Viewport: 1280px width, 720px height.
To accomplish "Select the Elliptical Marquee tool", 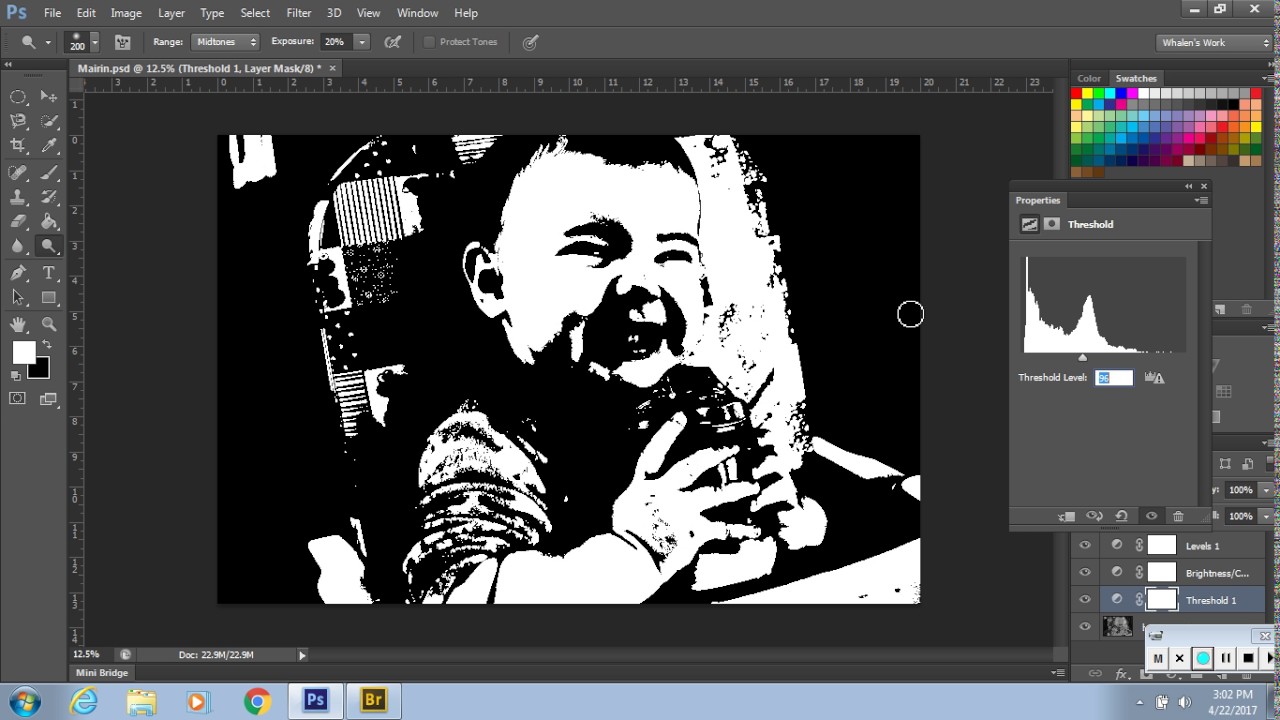I will click(18, 97).
